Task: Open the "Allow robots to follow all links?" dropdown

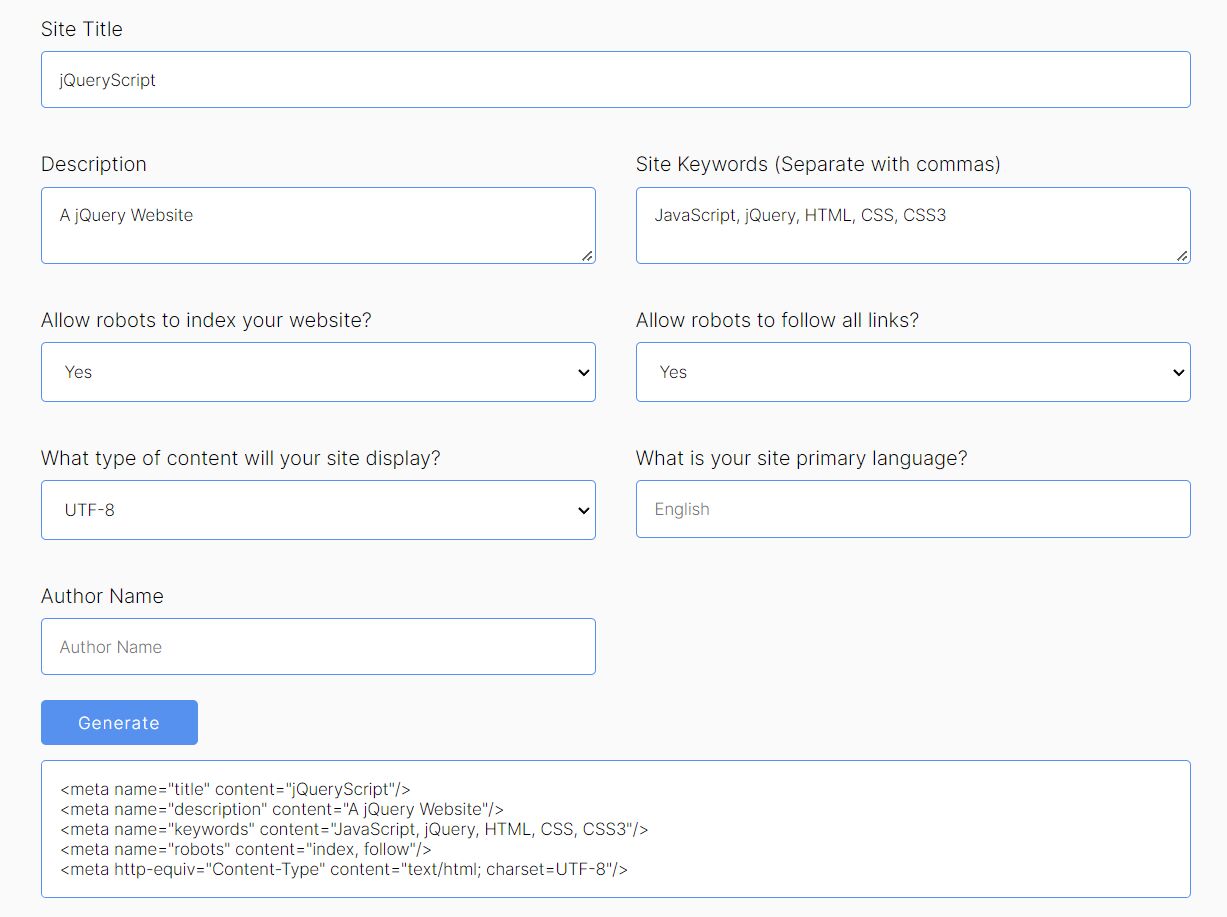Action: (x=912, y=371)
